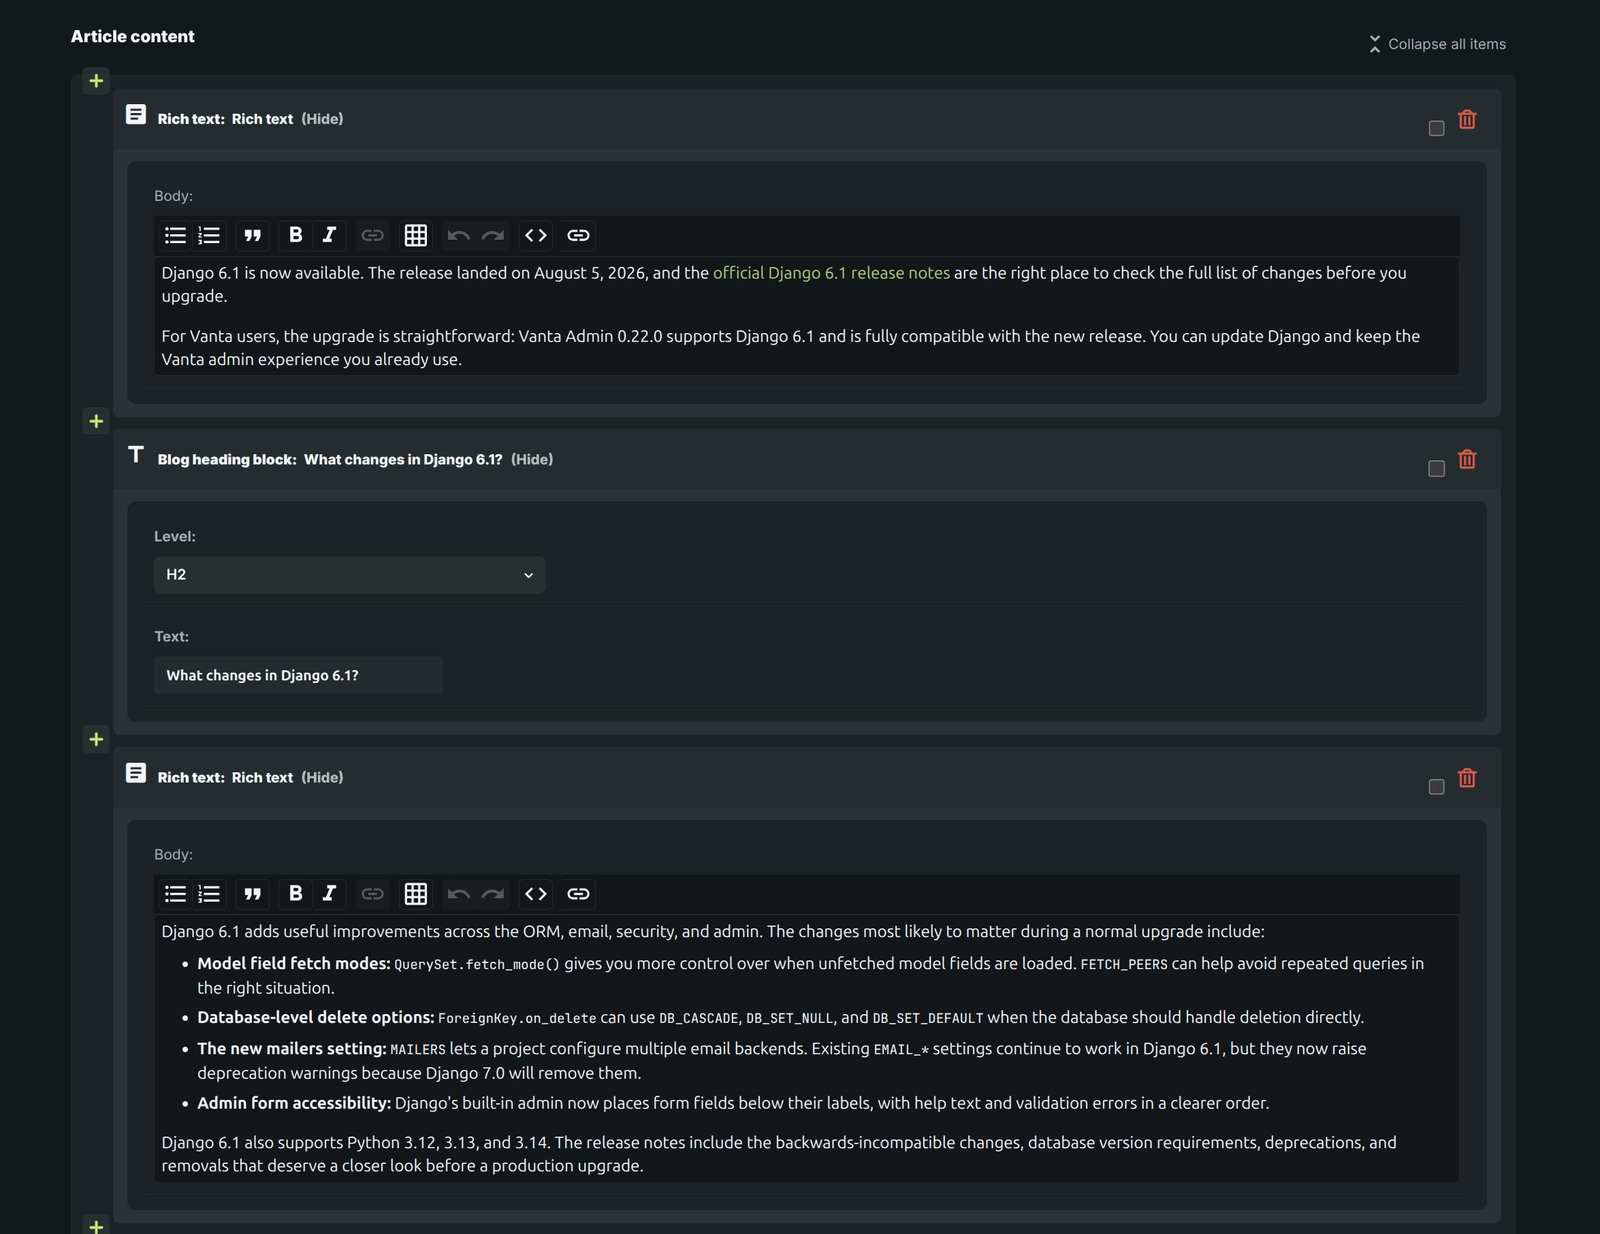Click (Hide) on the Rich text block below the heading block
The width and height of the screenshot is (1600, 1234).
322,777
